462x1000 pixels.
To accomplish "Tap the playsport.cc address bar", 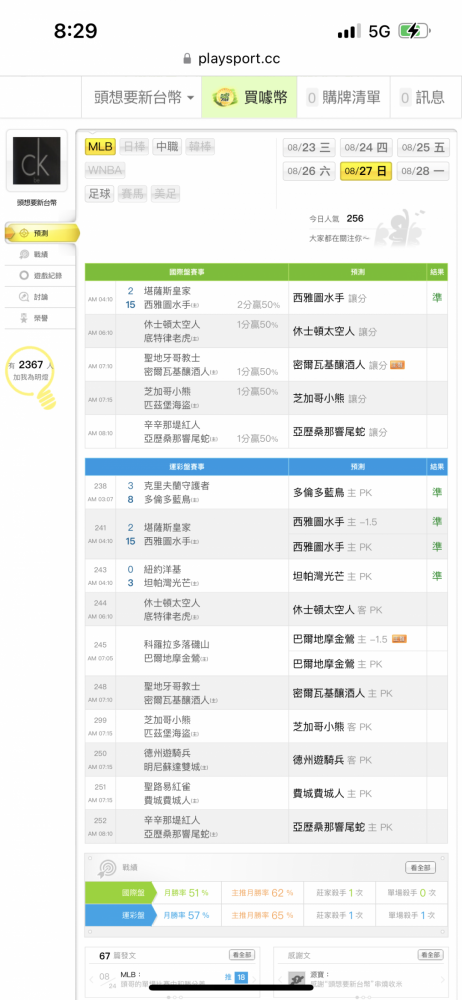I will pyautogui.click(x=231, y=59).
